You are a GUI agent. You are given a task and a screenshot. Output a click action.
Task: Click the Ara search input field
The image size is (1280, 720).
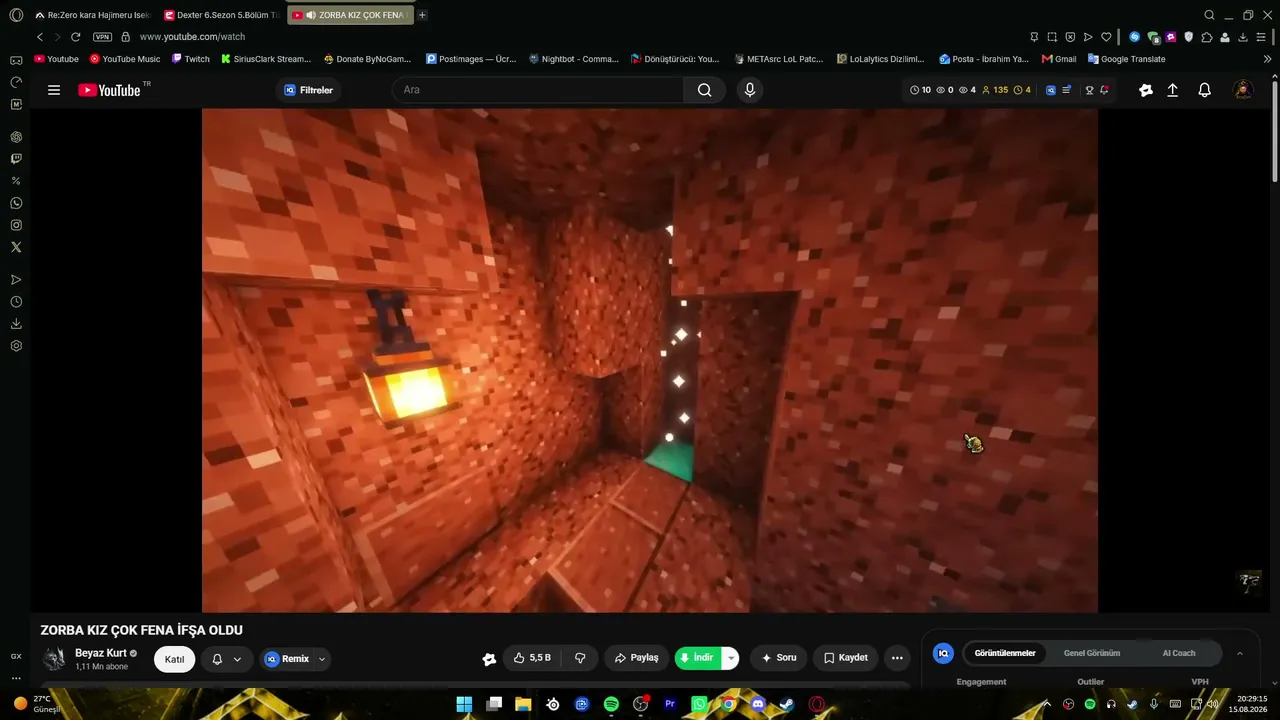[538, 90]
